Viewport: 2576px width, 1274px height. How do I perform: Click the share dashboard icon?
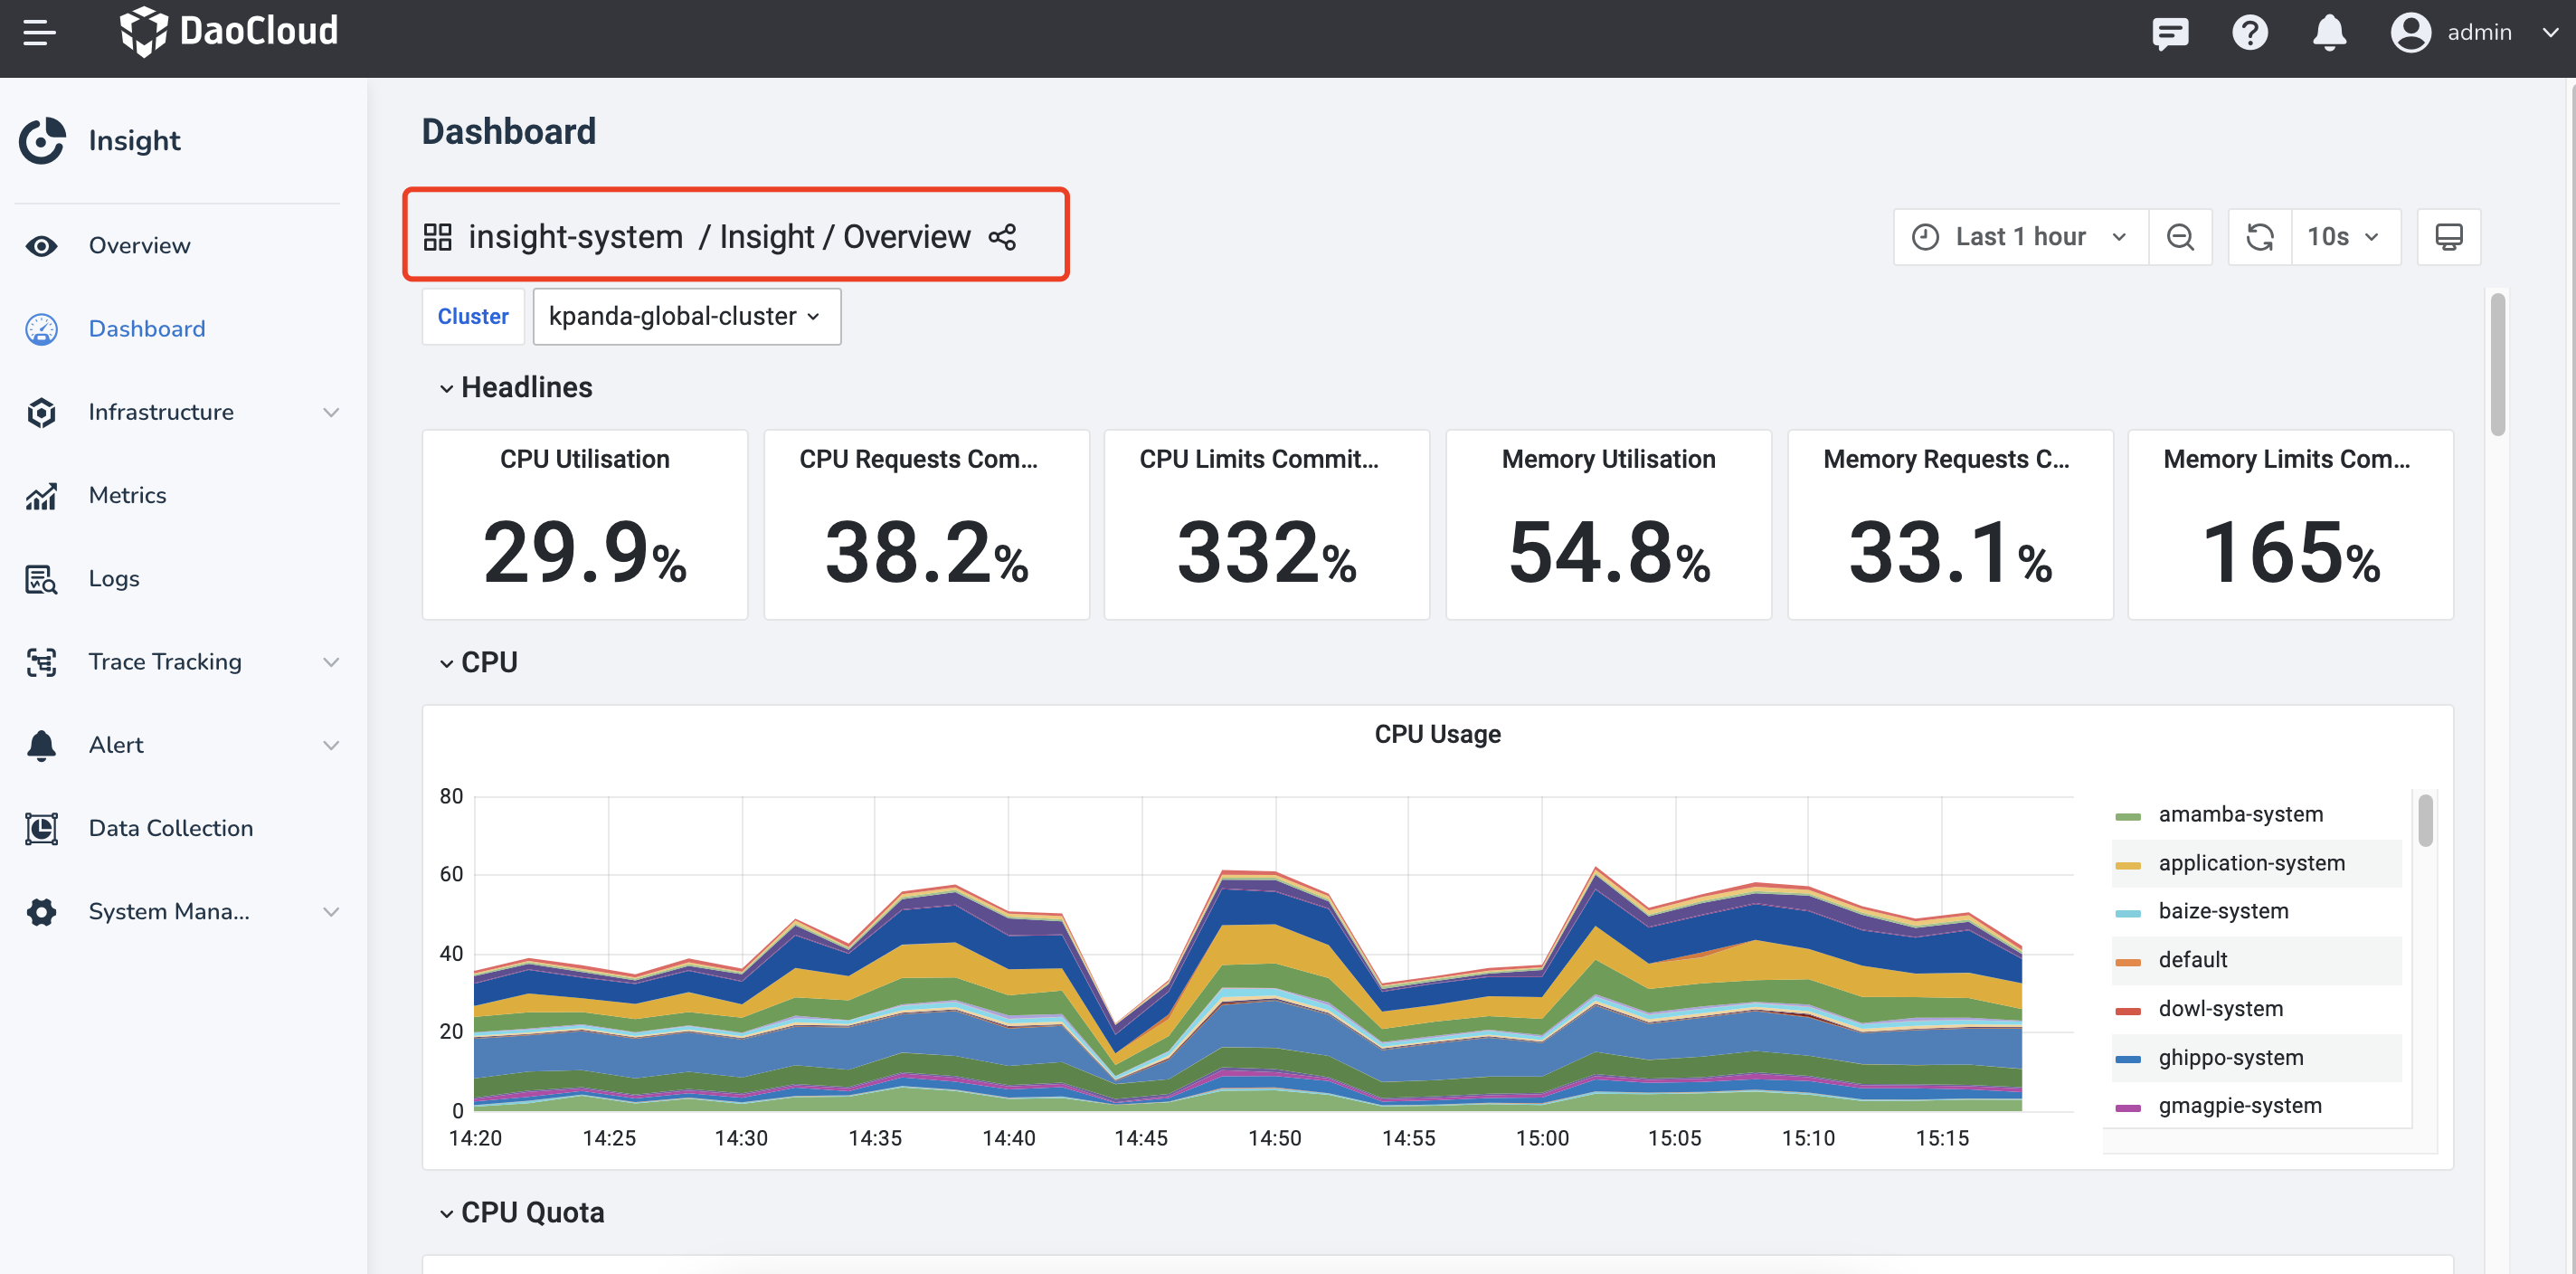(1002, 237)
